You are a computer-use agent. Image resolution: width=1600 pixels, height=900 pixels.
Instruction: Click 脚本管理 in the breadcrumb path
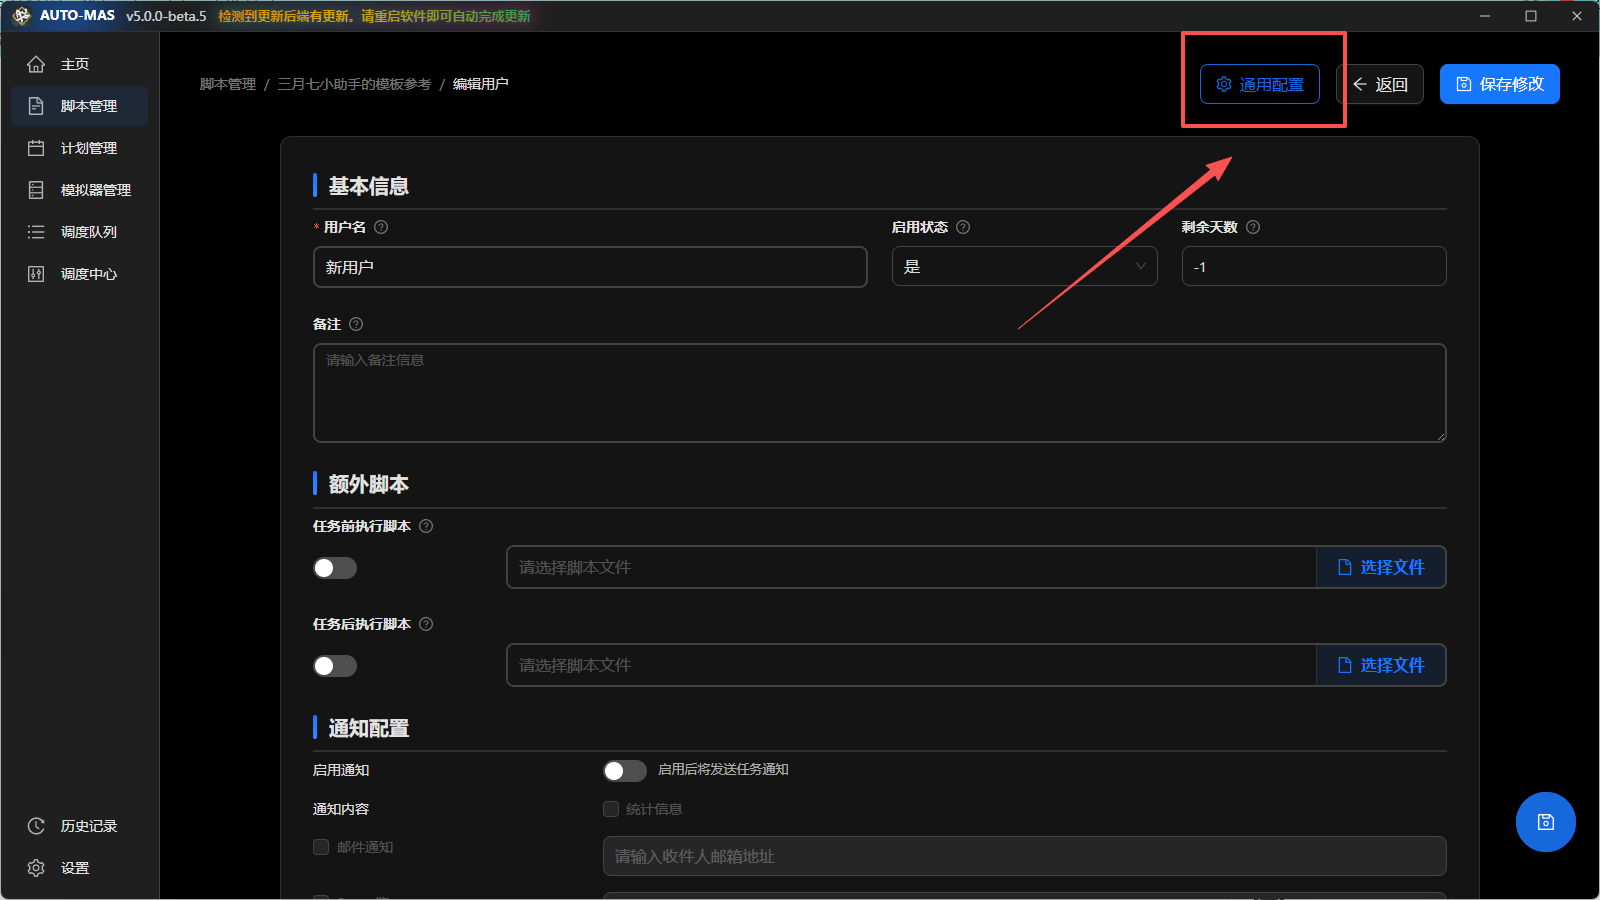click(x=228, y=84)
